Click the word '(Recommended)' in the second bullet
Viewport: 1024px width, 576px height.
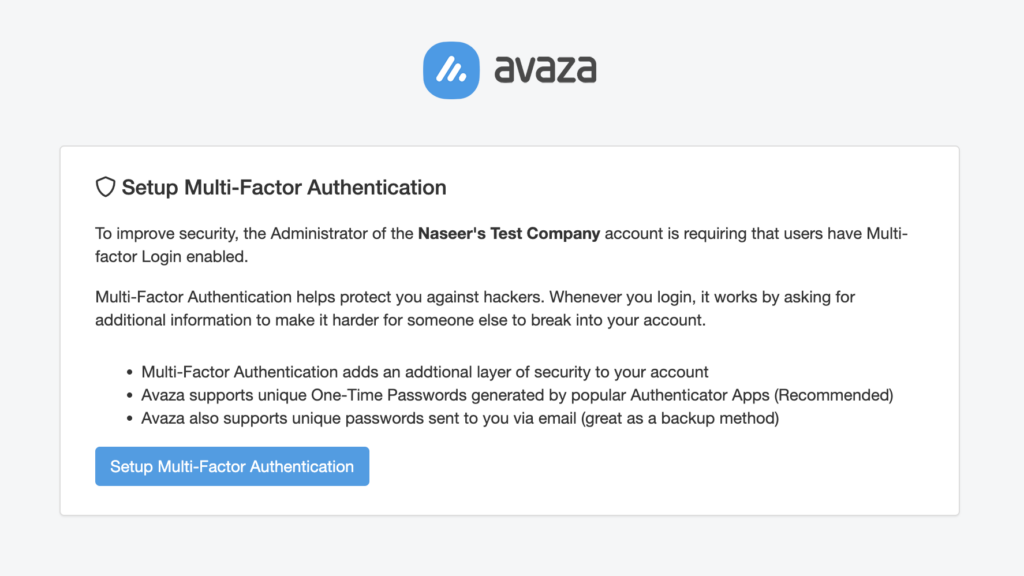pyautogui.click(x=839, y=395)
